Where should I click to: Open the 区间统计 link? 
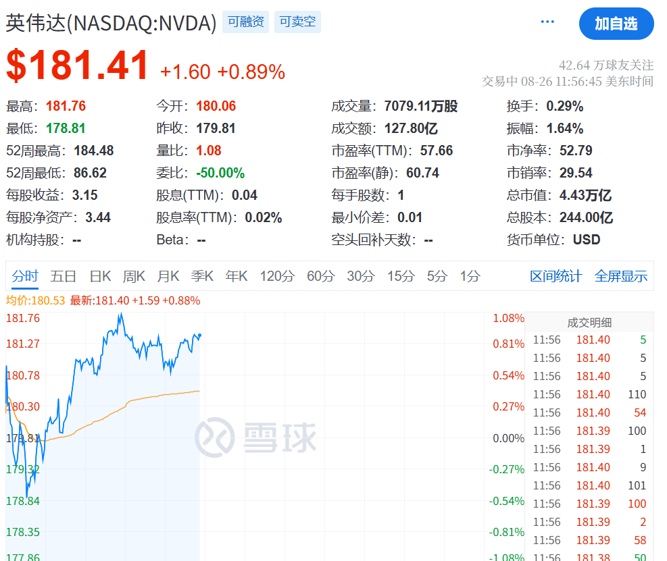coord(556,276)
